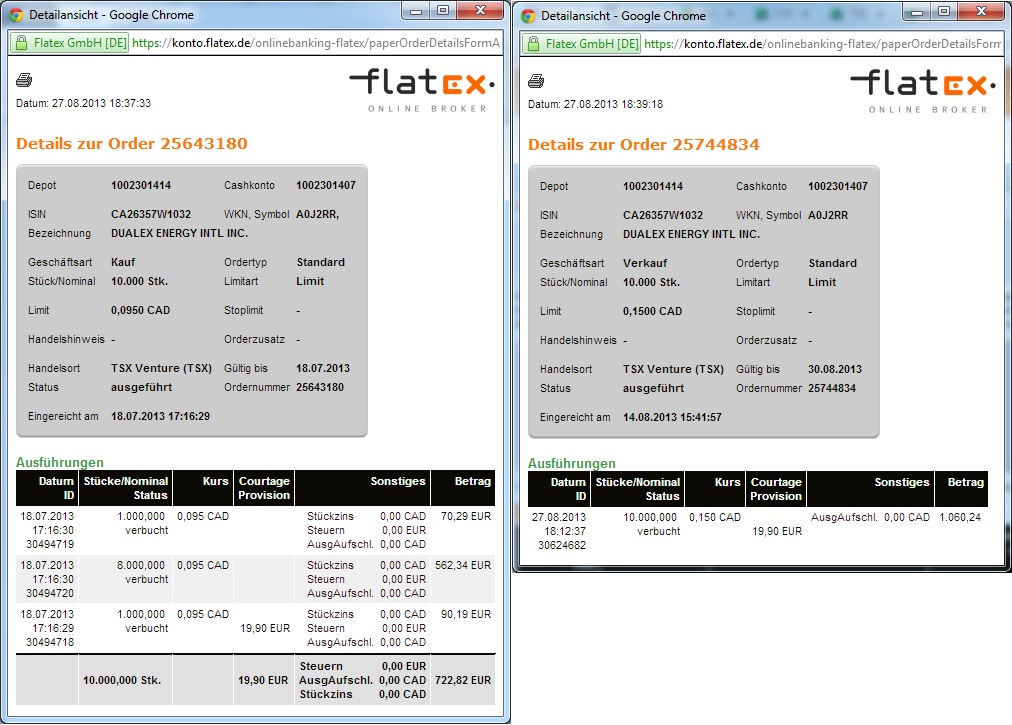Click the 'Verkauf' Geschäftsart value
This screenshot has width=1012, height=725.
click(645, 263)
